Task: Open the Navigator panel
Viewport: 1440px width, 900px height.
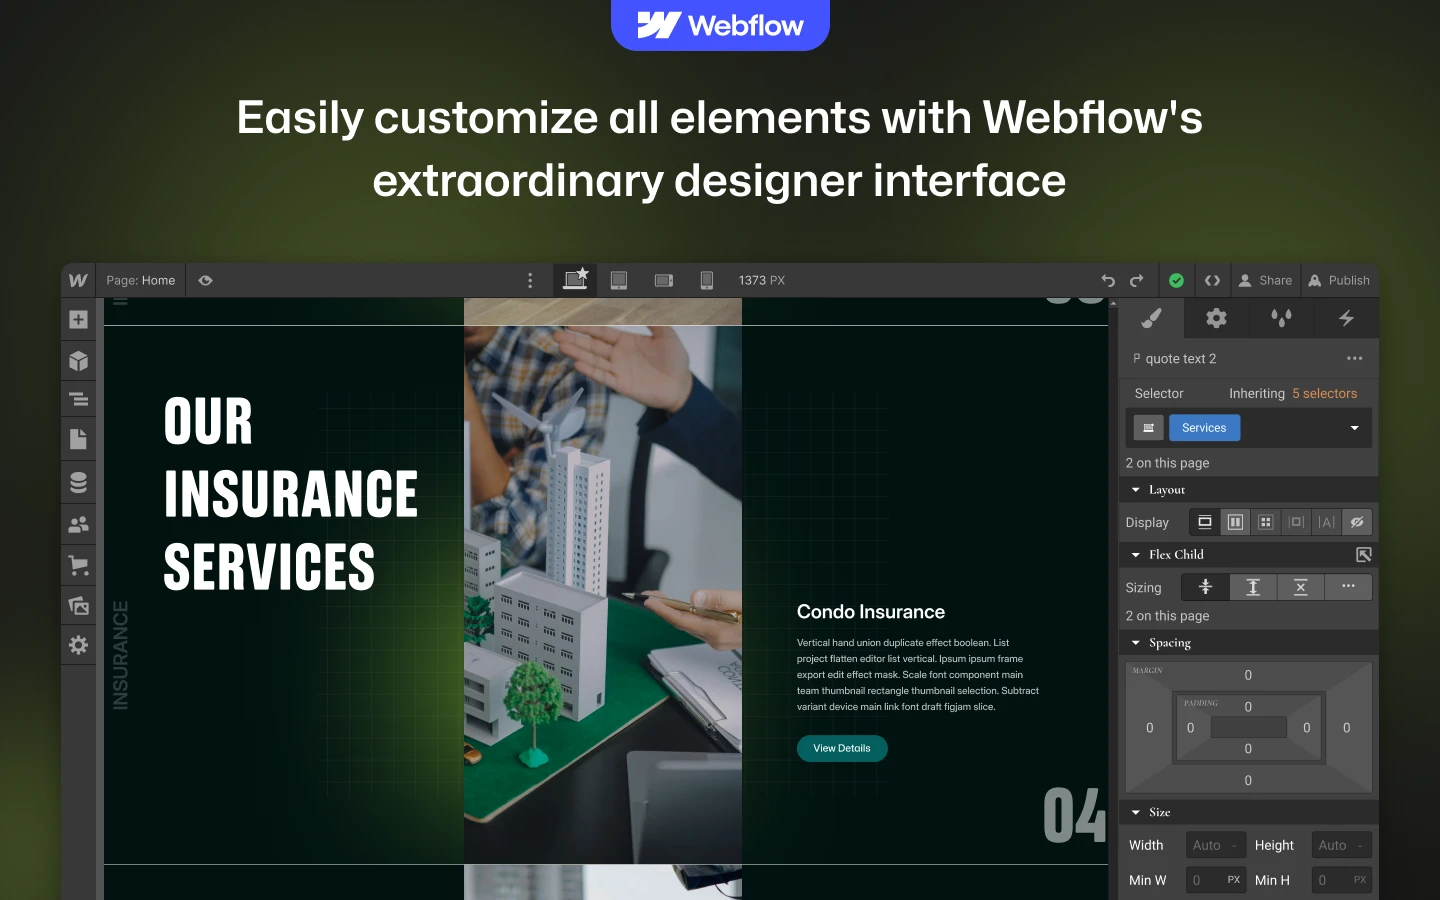Action: pyautogui.click(x=78, y=400)
